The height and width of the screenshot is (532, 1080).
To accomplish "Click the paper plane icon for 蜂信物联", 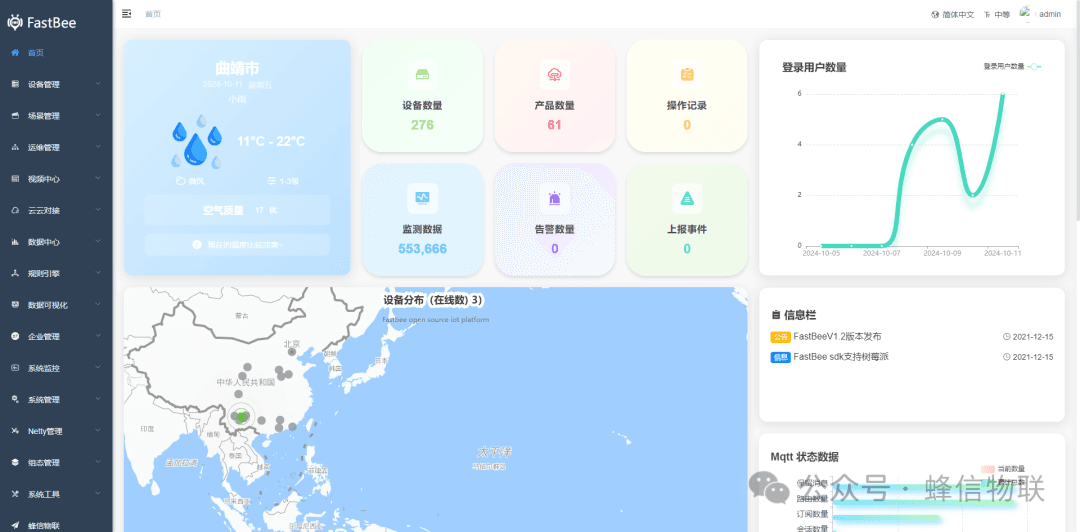I will tap(15, 526).
